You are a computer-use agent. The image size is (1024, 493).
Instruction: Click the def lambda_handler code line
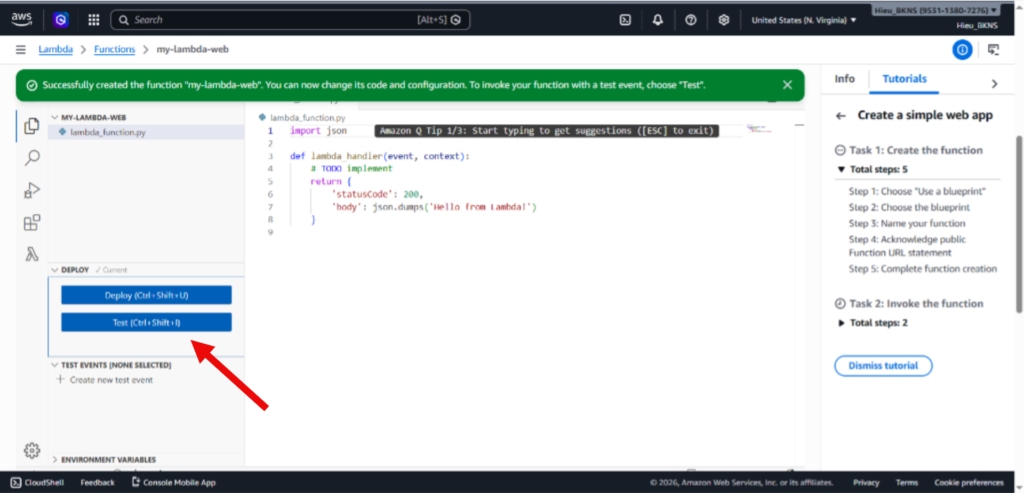coord(379,157)
